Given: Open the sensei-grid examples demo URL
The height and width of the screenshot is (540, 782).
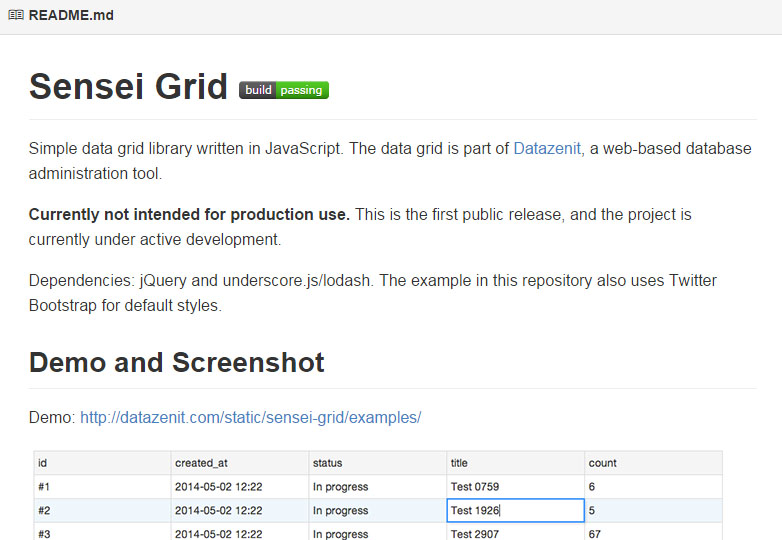Looking at the screenshot, I should (x=250, y=417).
